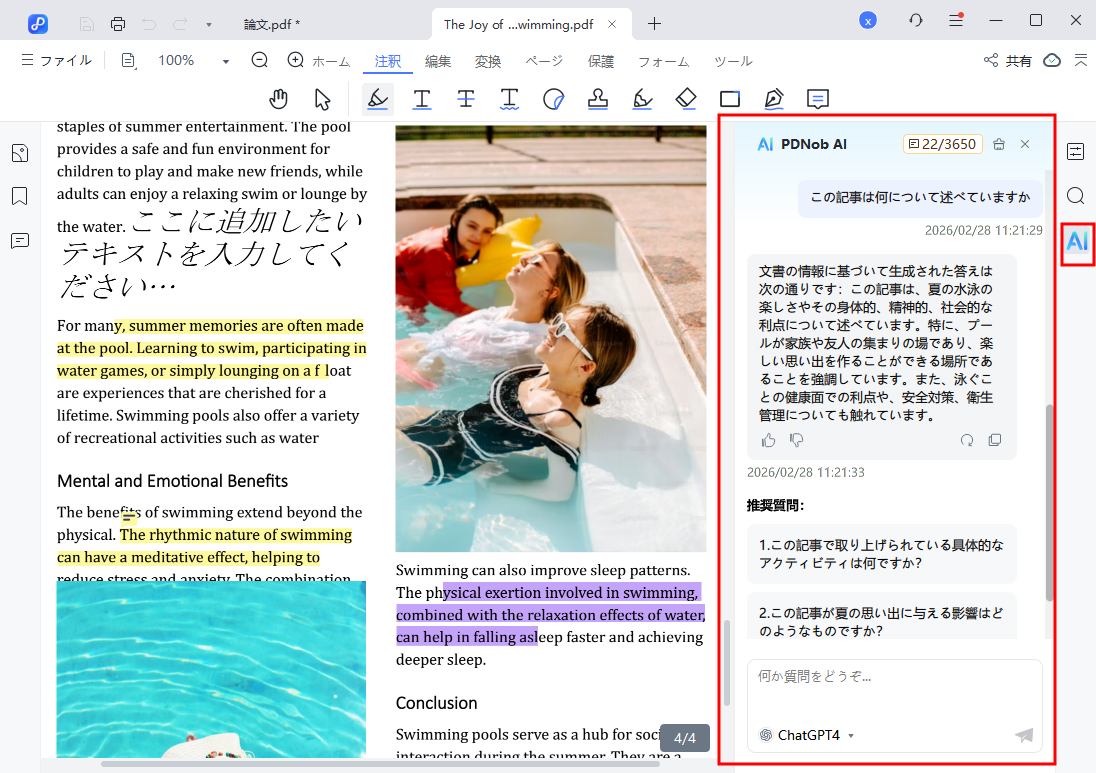Image resolution: width=1096 pixels, height=773 pixels.
Task: Open the bookmarks panel in left sidebar
Action: [x=19, y=196]
